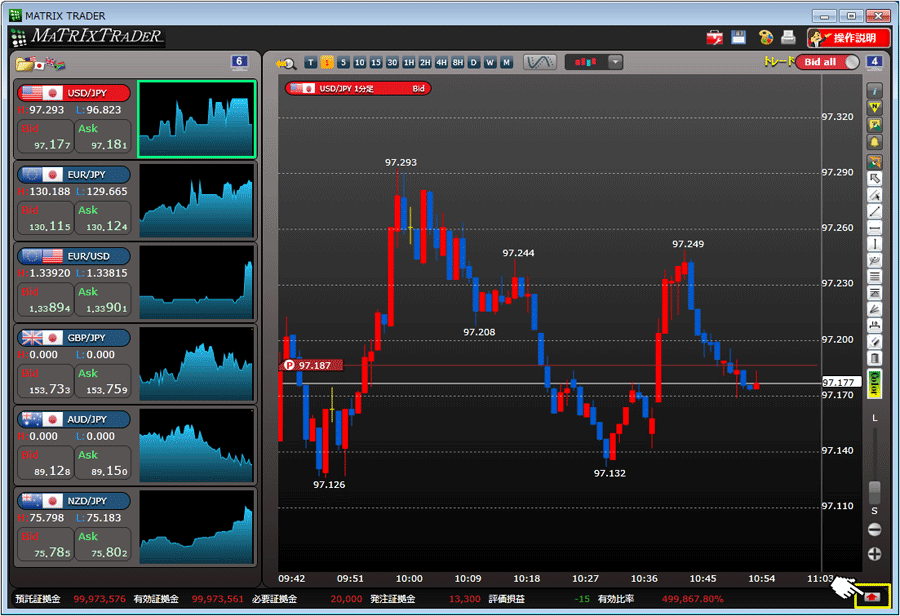Open the chart type dropdown arrow
Screen dimensions: 900x616
(x=615, y=62)
